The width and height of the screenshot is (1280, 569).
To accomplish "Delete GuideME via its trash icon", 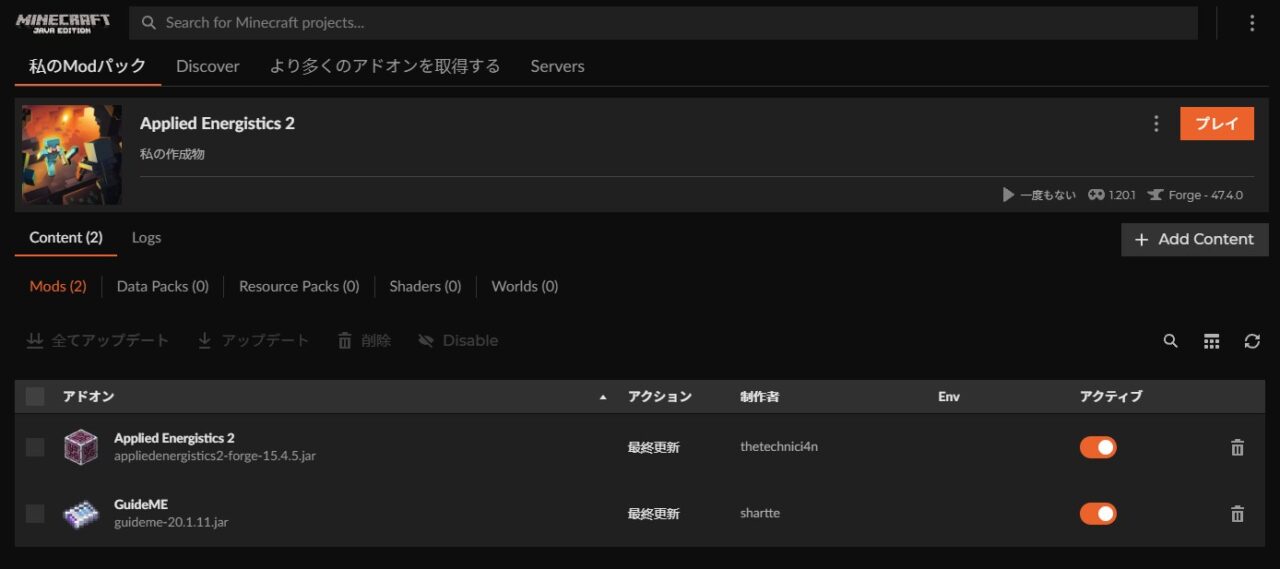I will [1237, 514].
